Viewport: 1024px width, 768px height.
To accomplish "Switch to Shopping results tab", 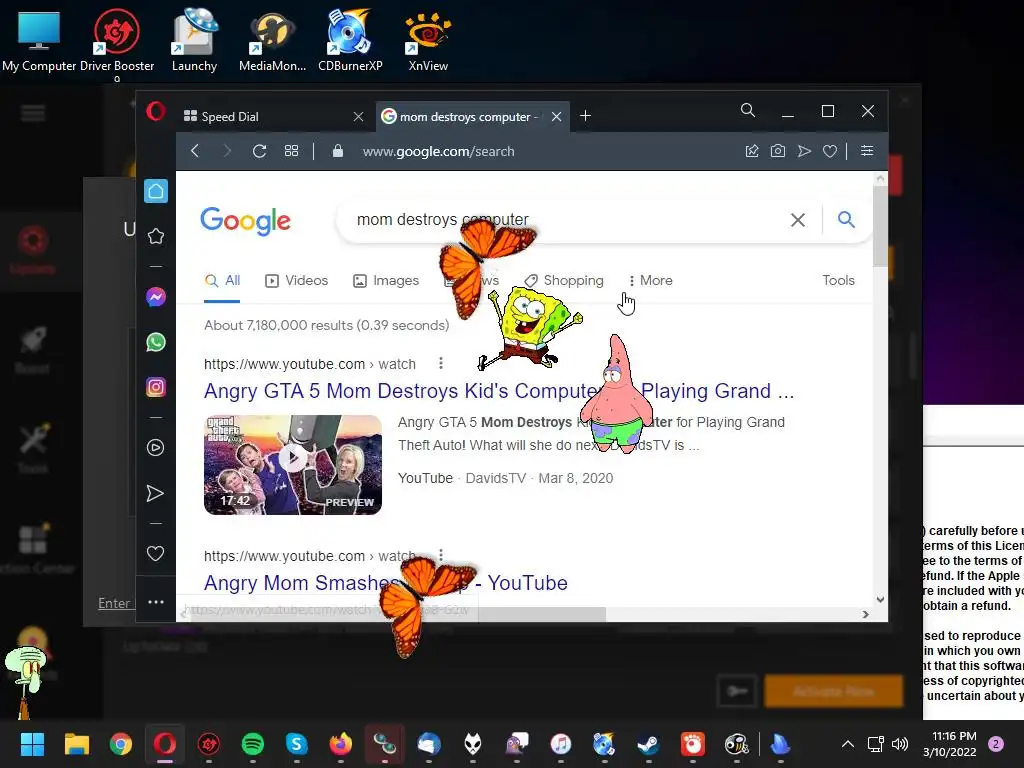I will pyautogui.click(x=564, y=281).
